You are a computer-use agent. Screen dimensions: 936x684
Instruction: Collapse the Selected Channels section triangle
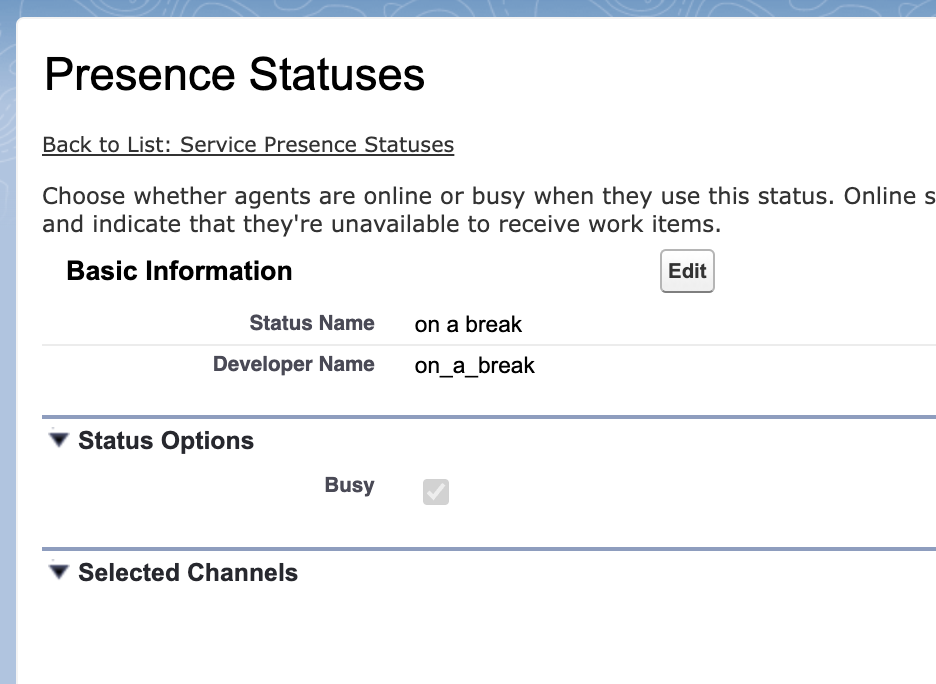click(x=59, y=572)
